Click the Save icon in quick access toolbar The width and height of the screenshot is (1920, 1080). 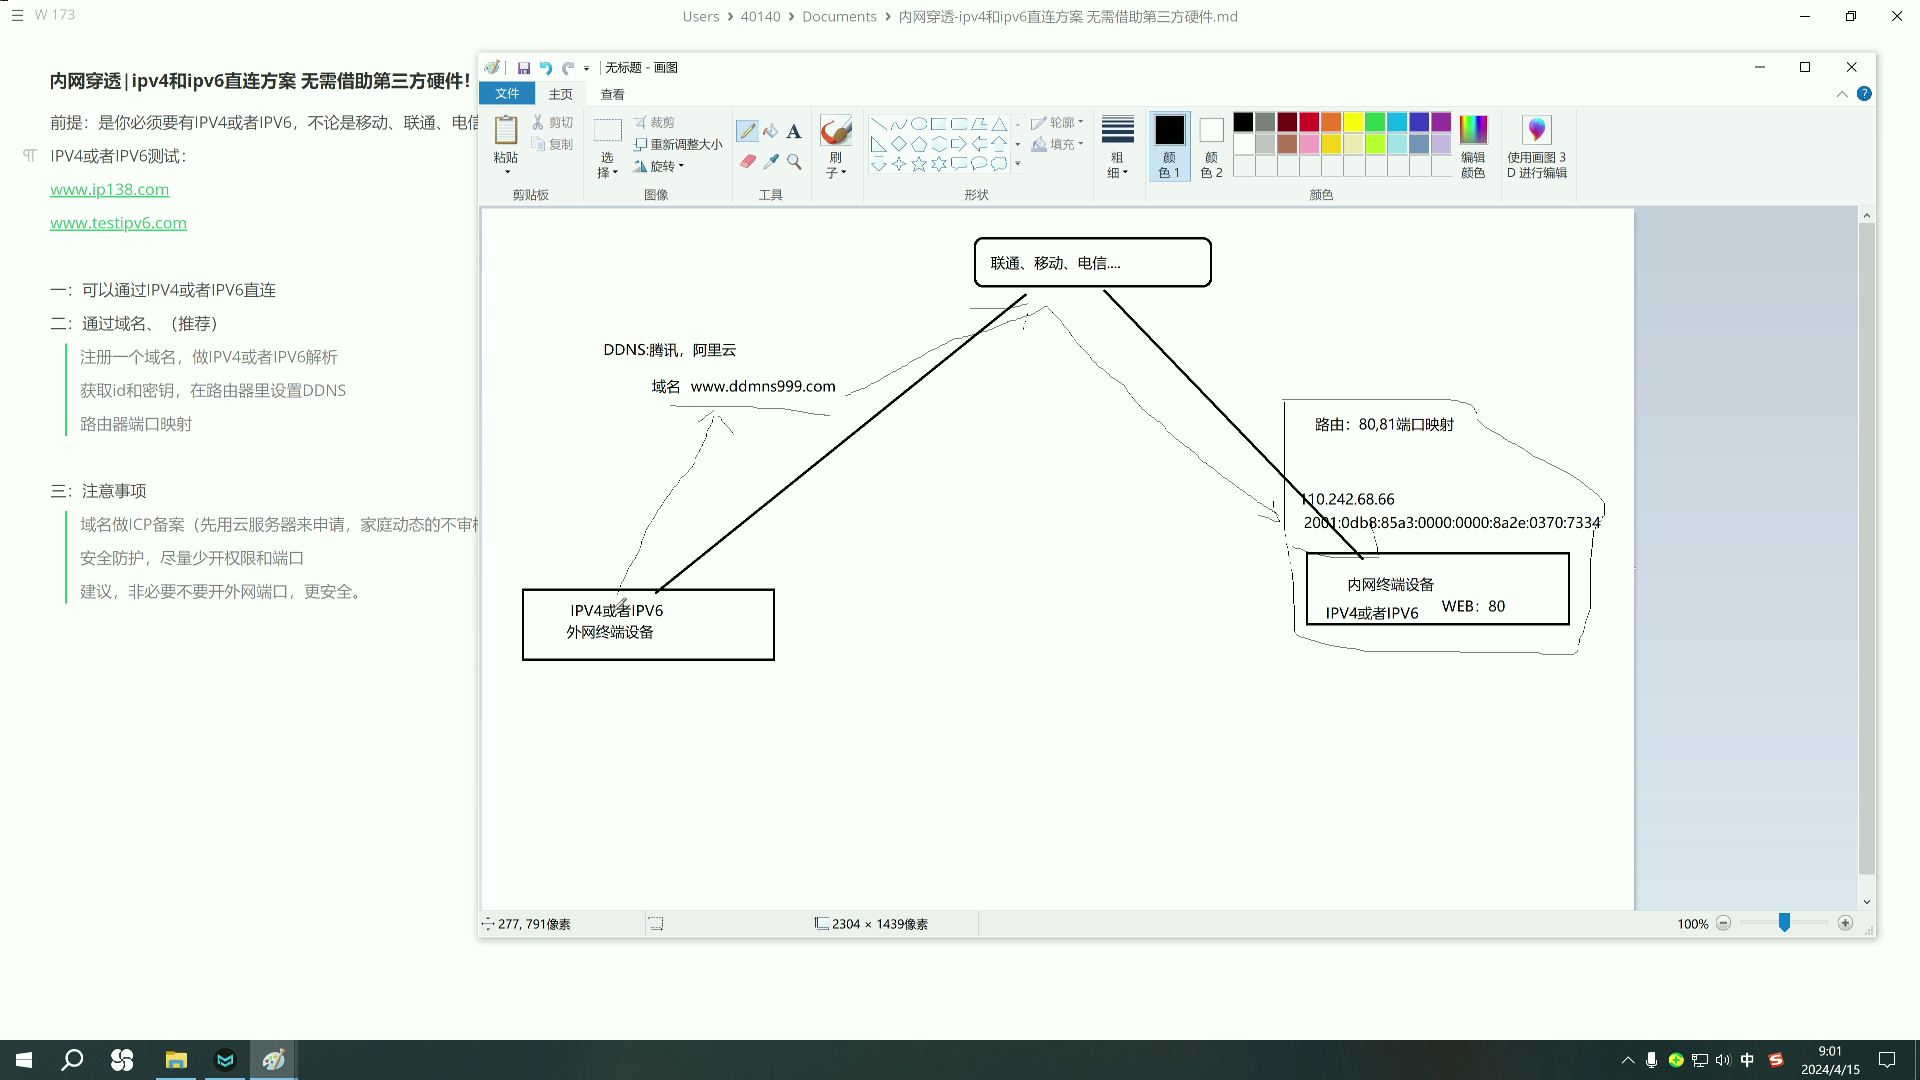[x=524, y=68]
